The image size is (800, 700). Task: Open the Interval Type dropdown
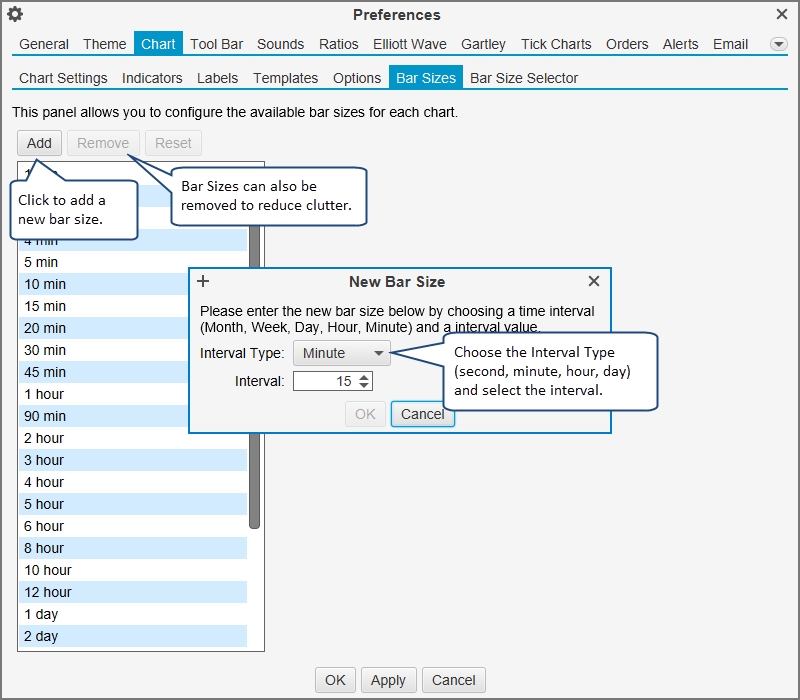342,353
